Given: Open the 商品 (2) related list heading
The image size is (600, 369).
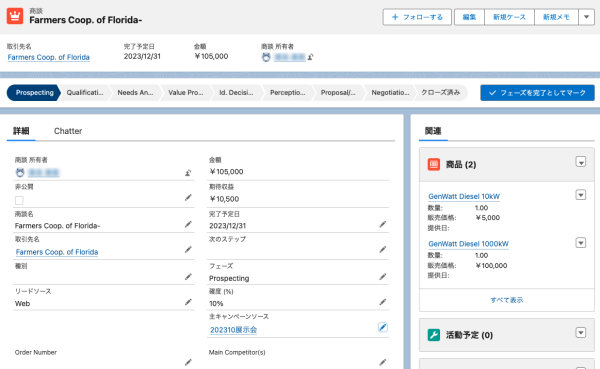Looking at the screenshot, I should tap(461, 165).
